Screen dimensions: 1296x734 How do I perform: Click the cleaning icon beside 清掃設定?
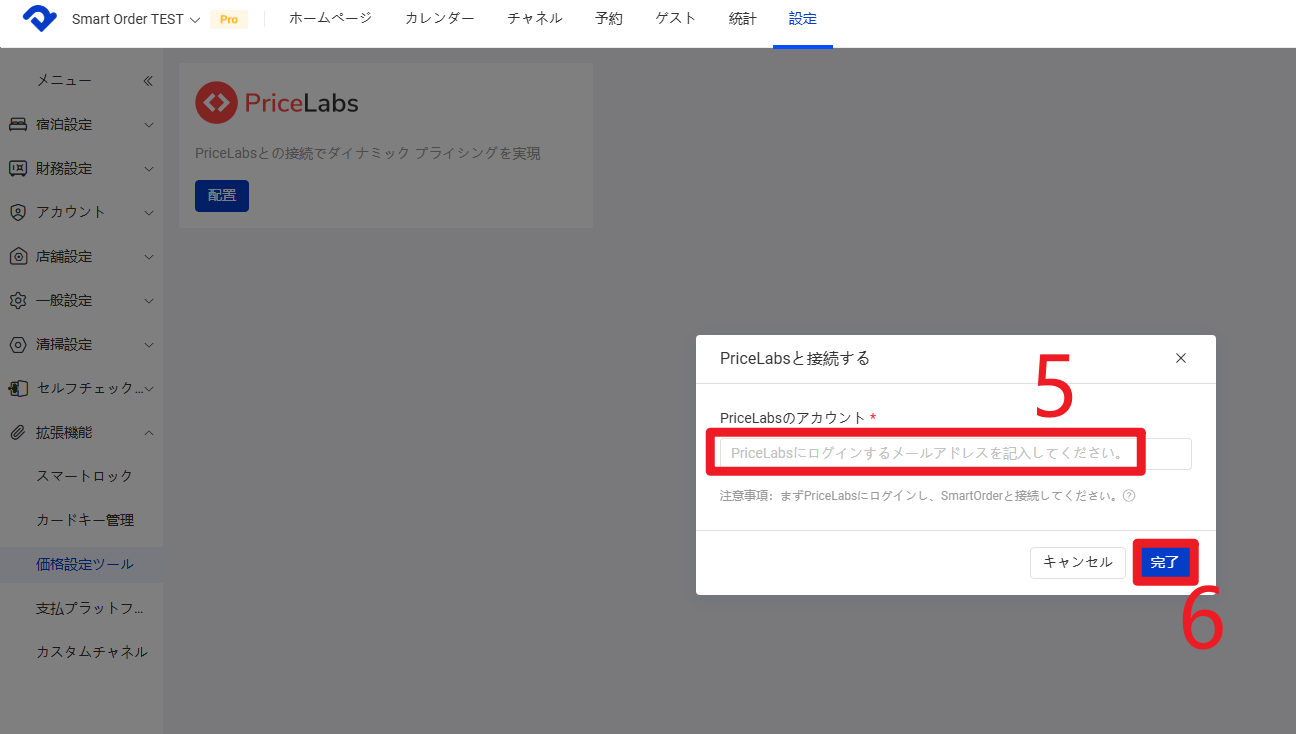pyautogui.click(x=18, y=345)
